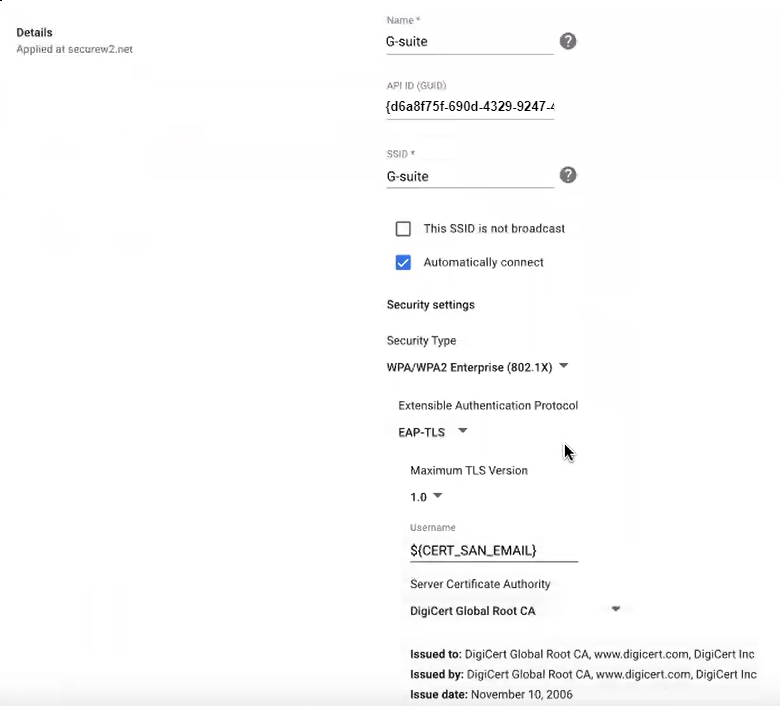Uncheck the 'Automatically connect' checkbox
This screenshot has height=706, width=780.
[403, 263]
